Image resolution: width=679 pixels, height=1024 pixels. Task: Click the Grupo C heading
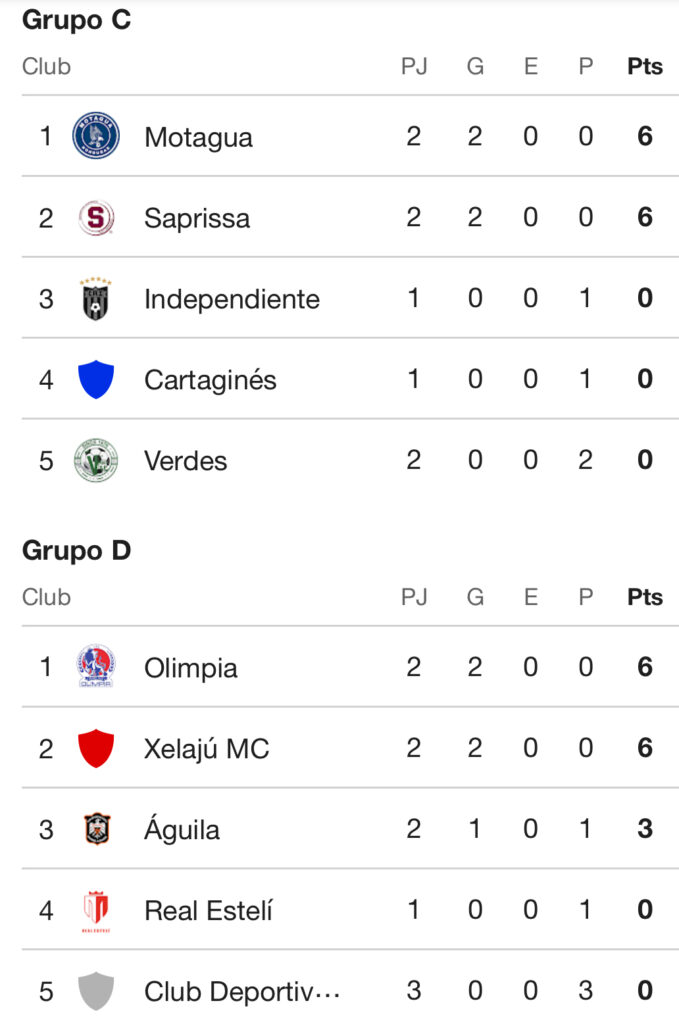[x=76, y=20]
